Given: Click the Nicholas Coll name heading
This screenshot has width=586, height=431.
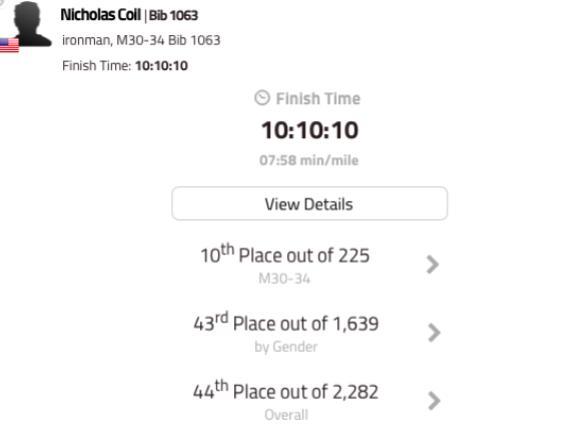Looking at the screenshot, I should (x=101, y=15).
